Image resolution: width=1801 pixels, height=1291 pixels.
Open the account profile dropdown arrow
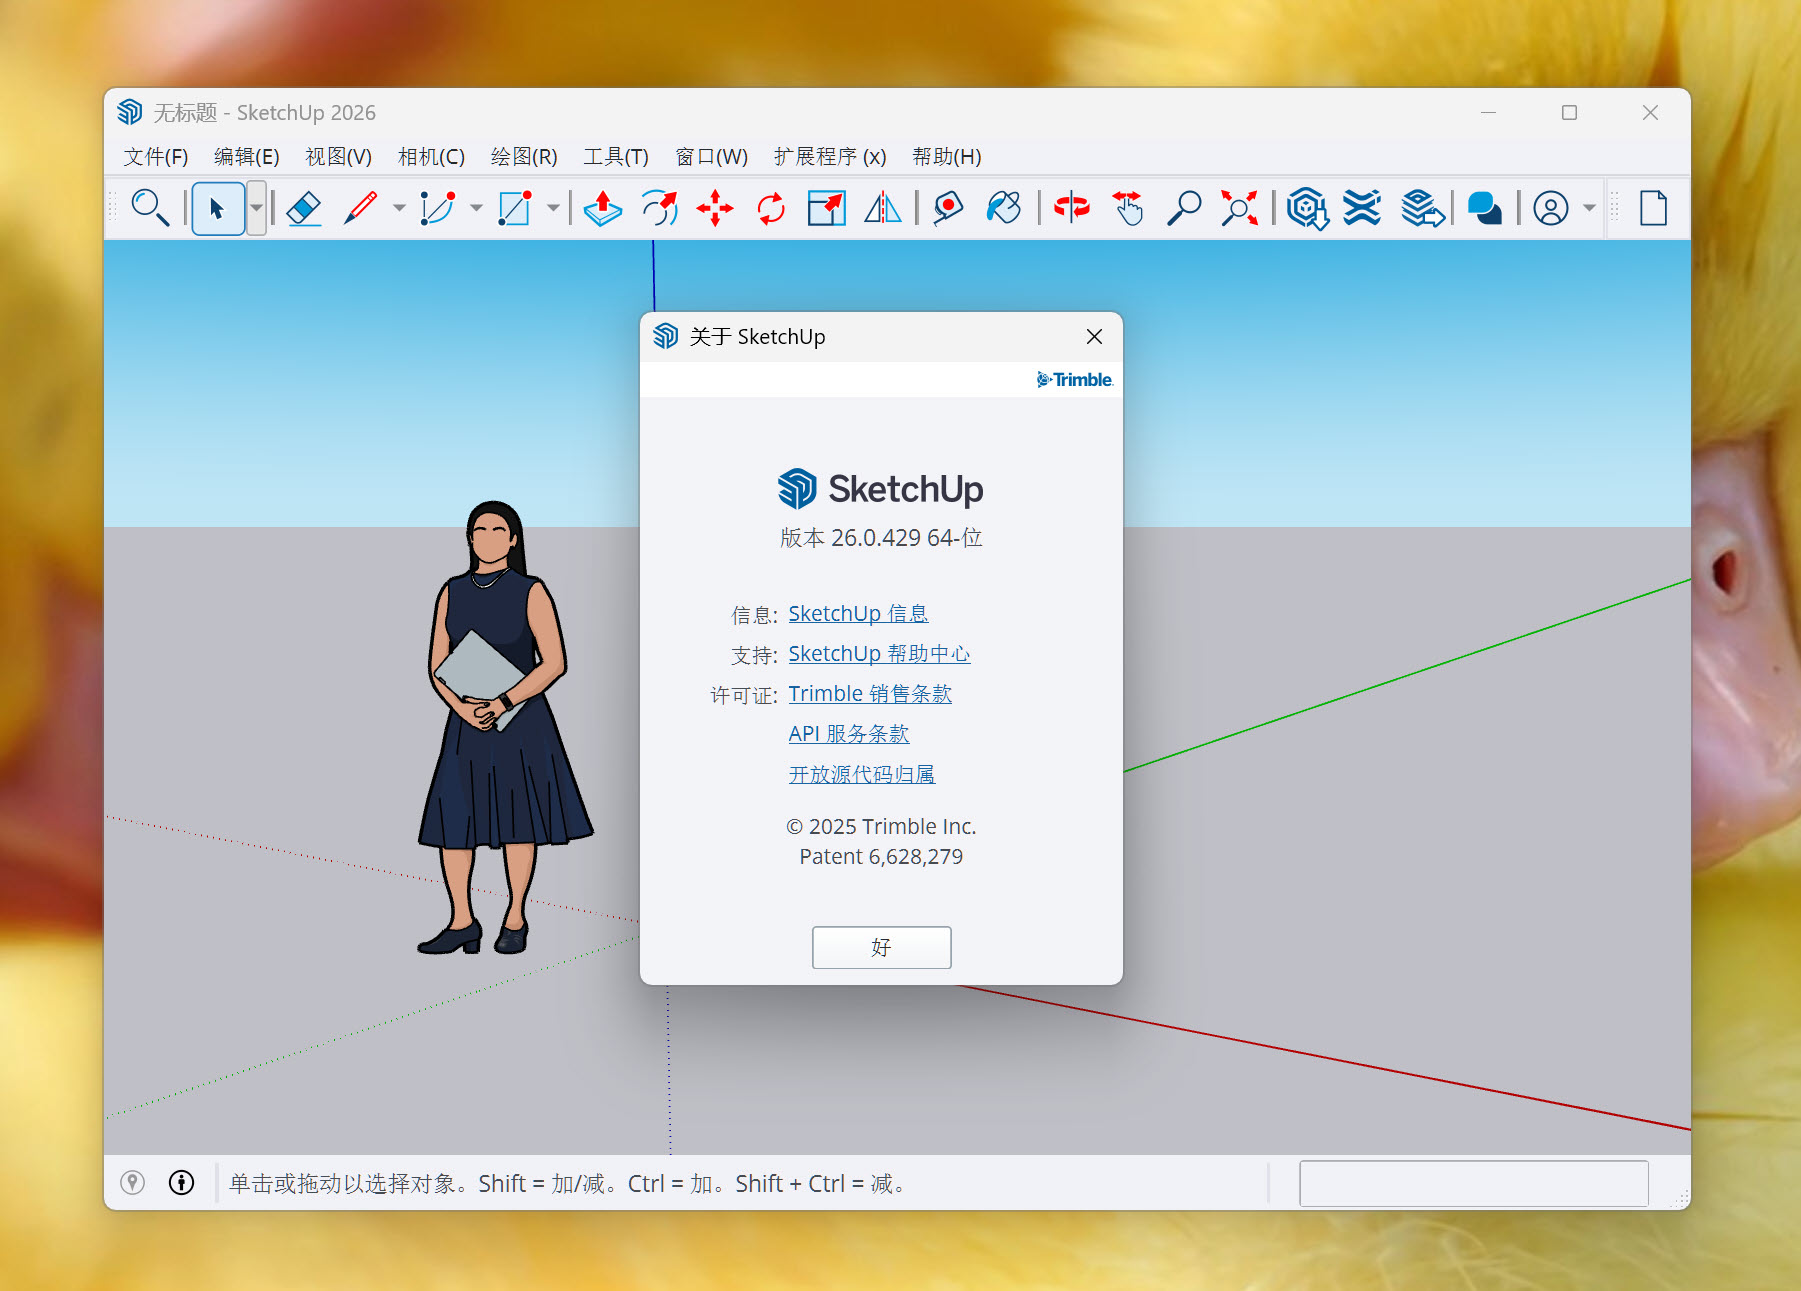1589,209
